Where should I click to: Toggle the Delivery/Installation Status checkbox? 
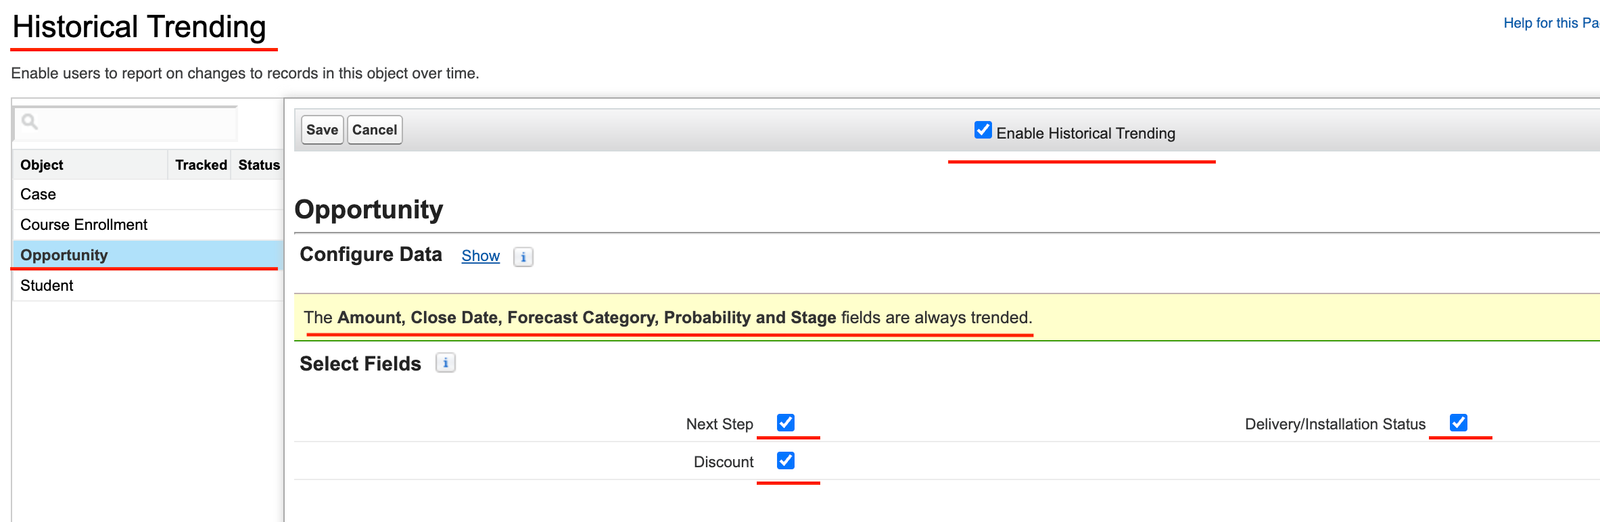(x=1458, y=423)
